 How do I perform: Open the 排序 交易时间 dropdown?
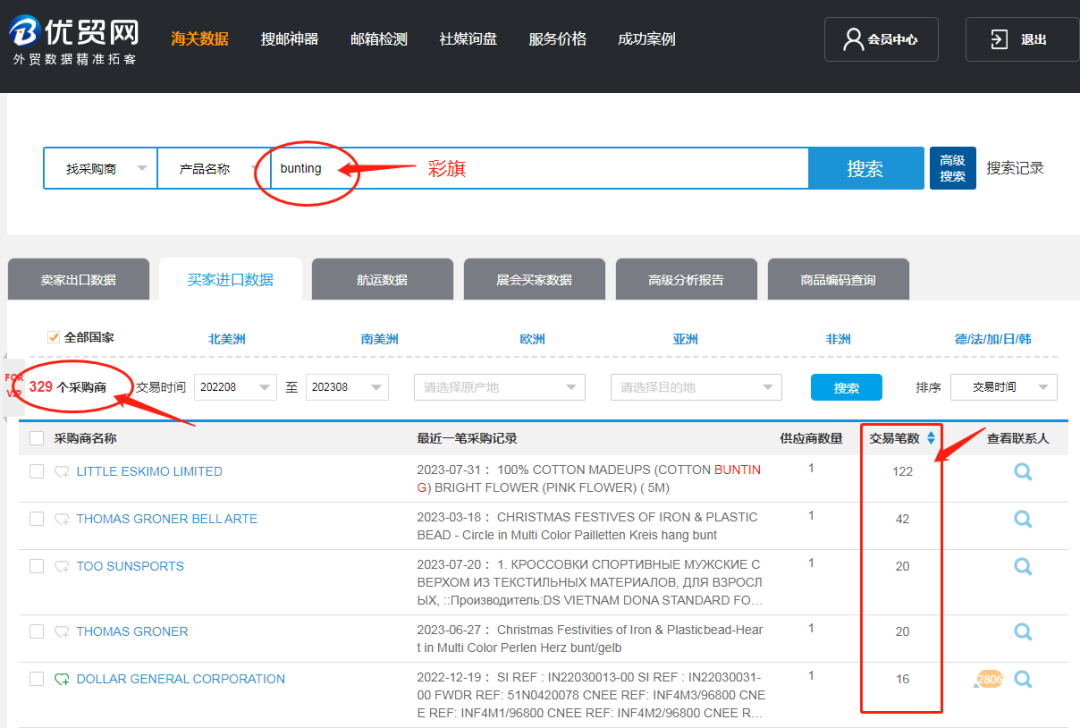point(1003,387)
